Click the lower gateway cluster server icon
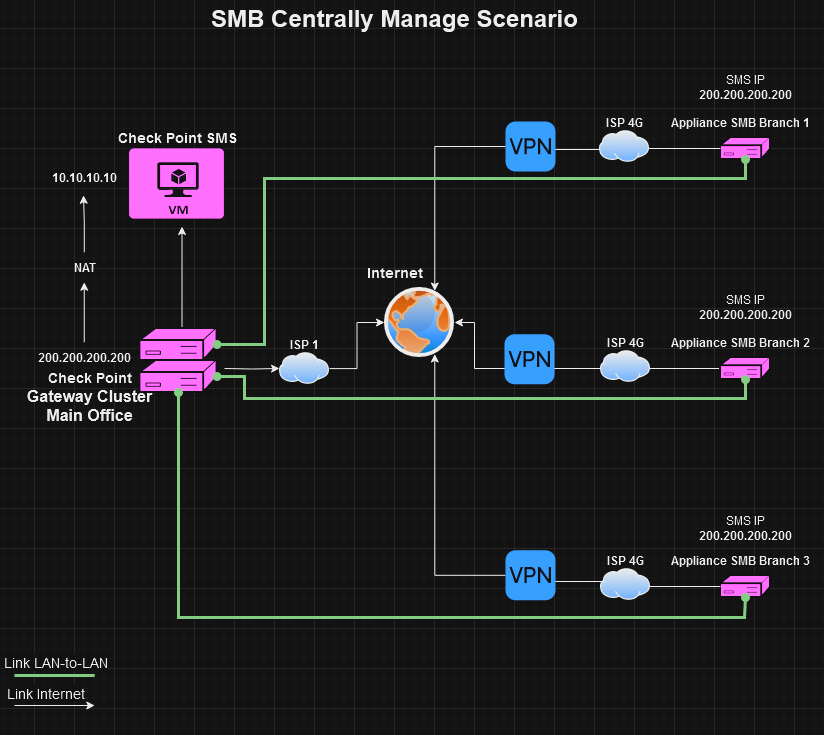This screenshot has height=735, width=824. pyautogui.click(x=178, y=376)
